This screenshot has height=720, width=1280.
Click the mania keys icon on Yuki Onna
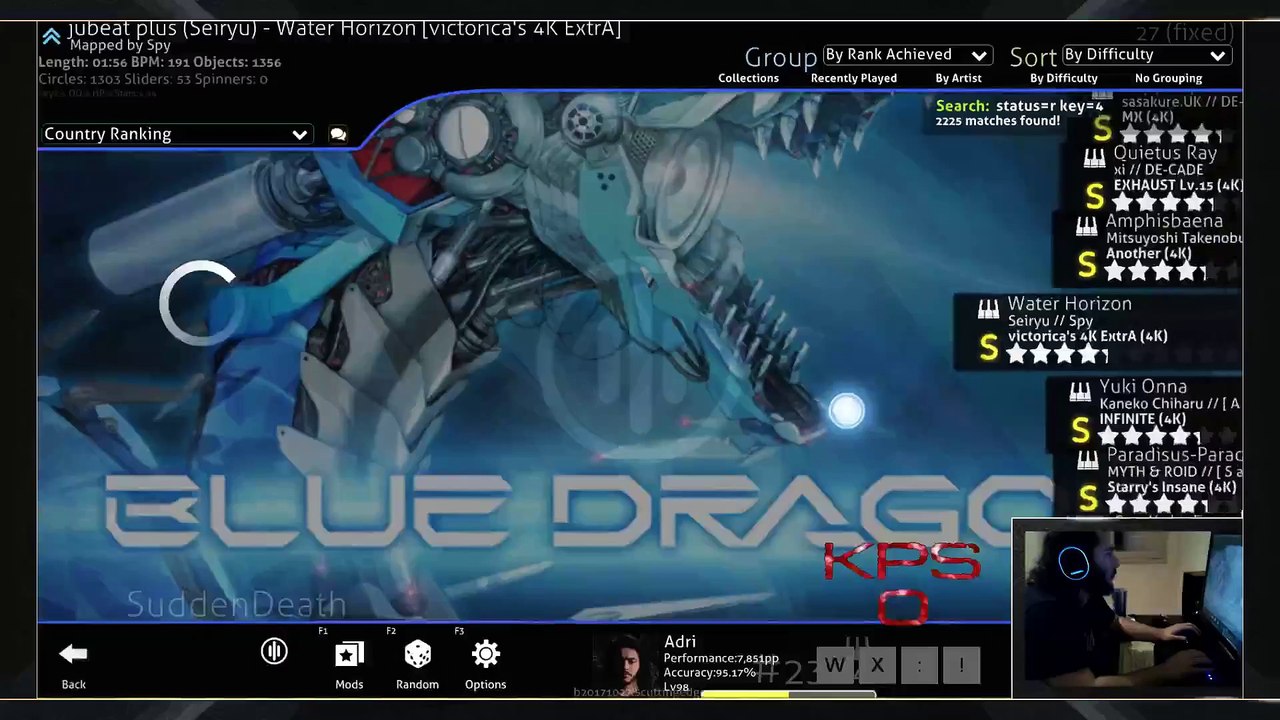1080,392
